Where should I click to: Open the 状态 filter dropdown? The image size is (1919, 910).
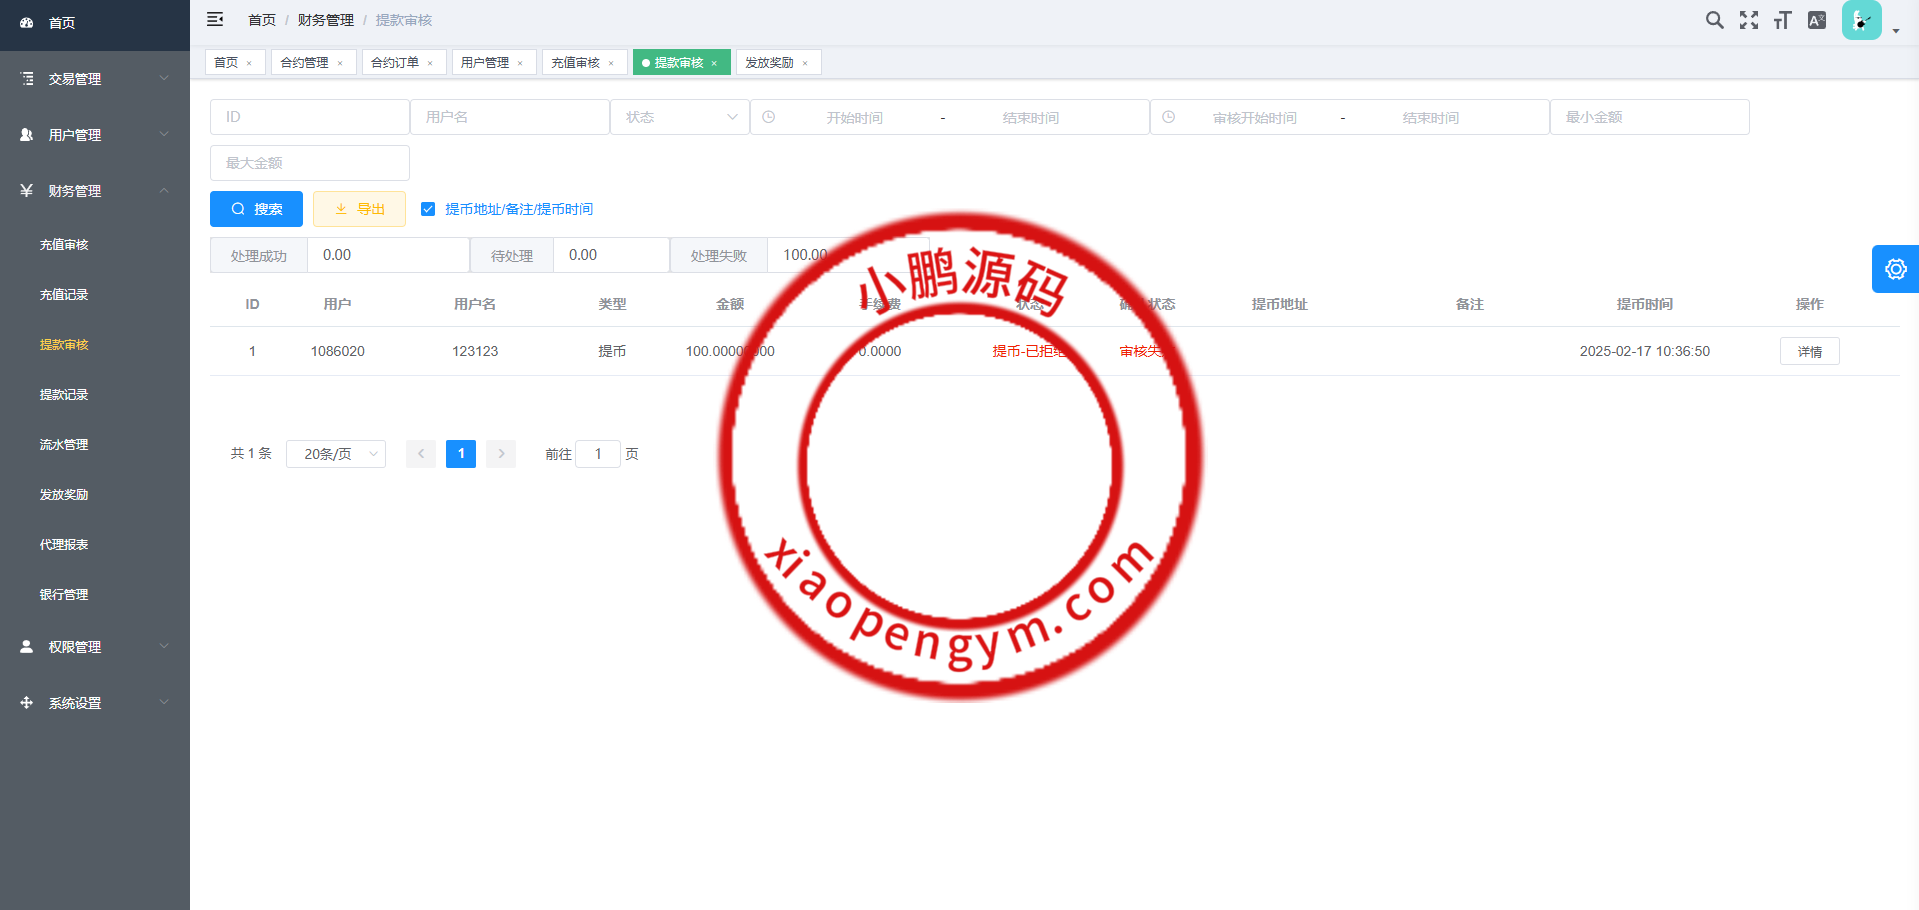pos(680,117)
